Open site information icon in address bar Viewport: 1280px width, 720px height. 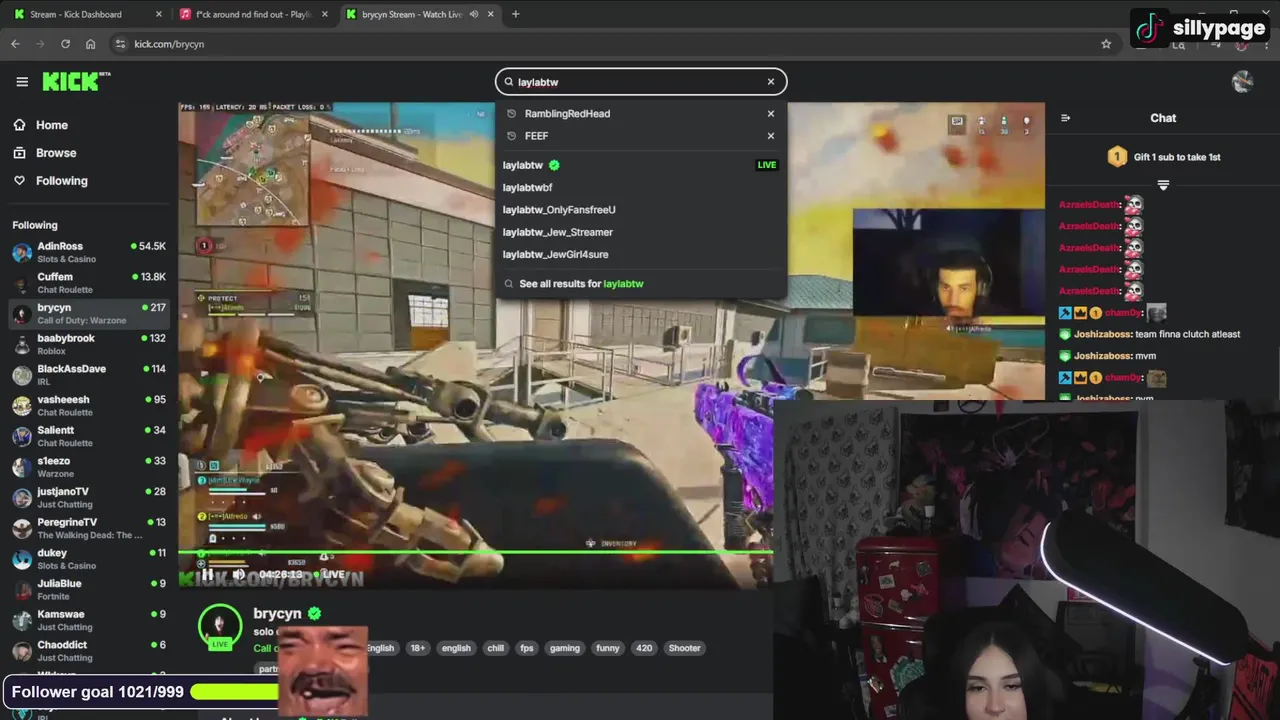[x=120, y=44]
